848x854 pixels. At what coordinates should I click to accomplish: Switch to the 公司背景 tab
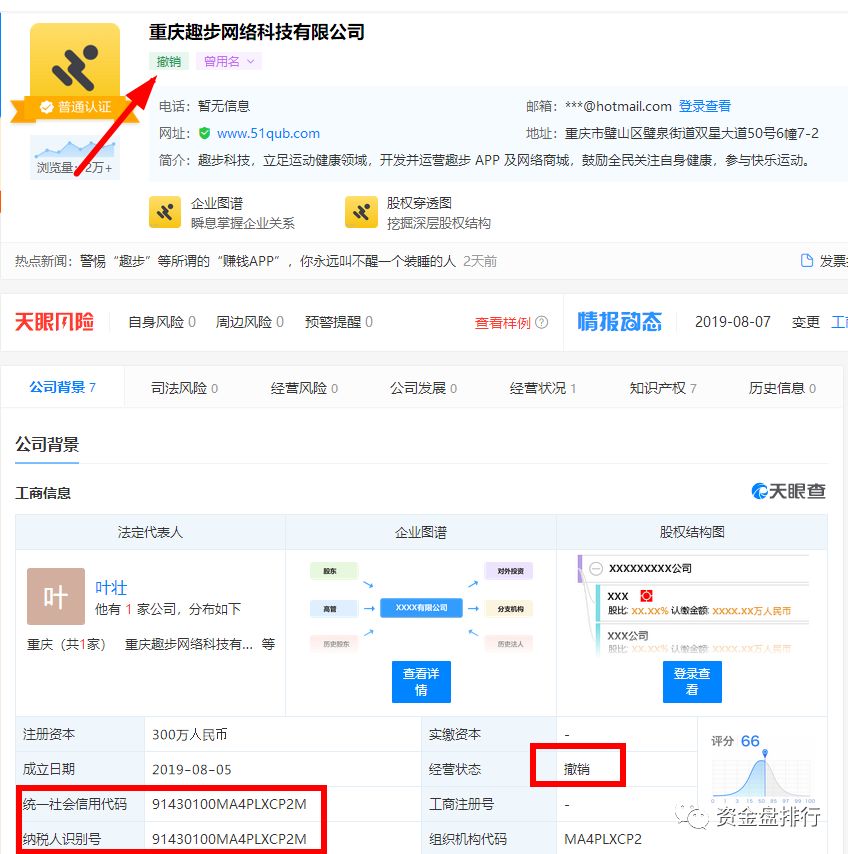63,387
